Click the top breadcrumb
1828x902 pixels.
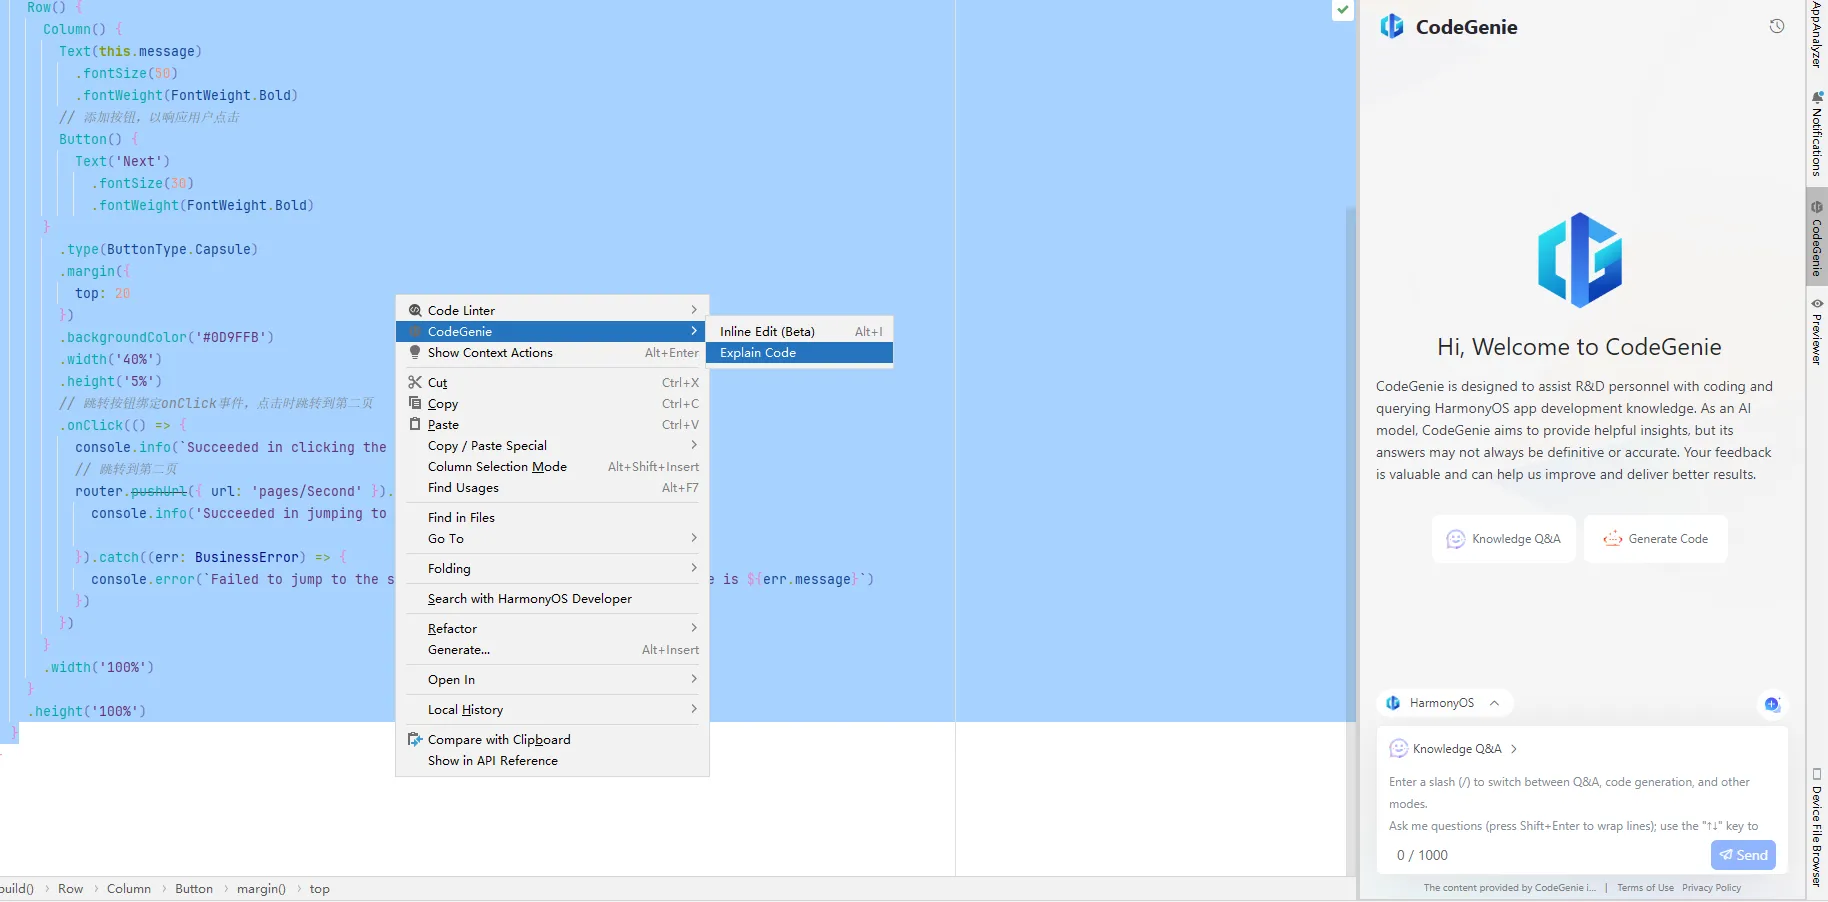tap(319, 889)
